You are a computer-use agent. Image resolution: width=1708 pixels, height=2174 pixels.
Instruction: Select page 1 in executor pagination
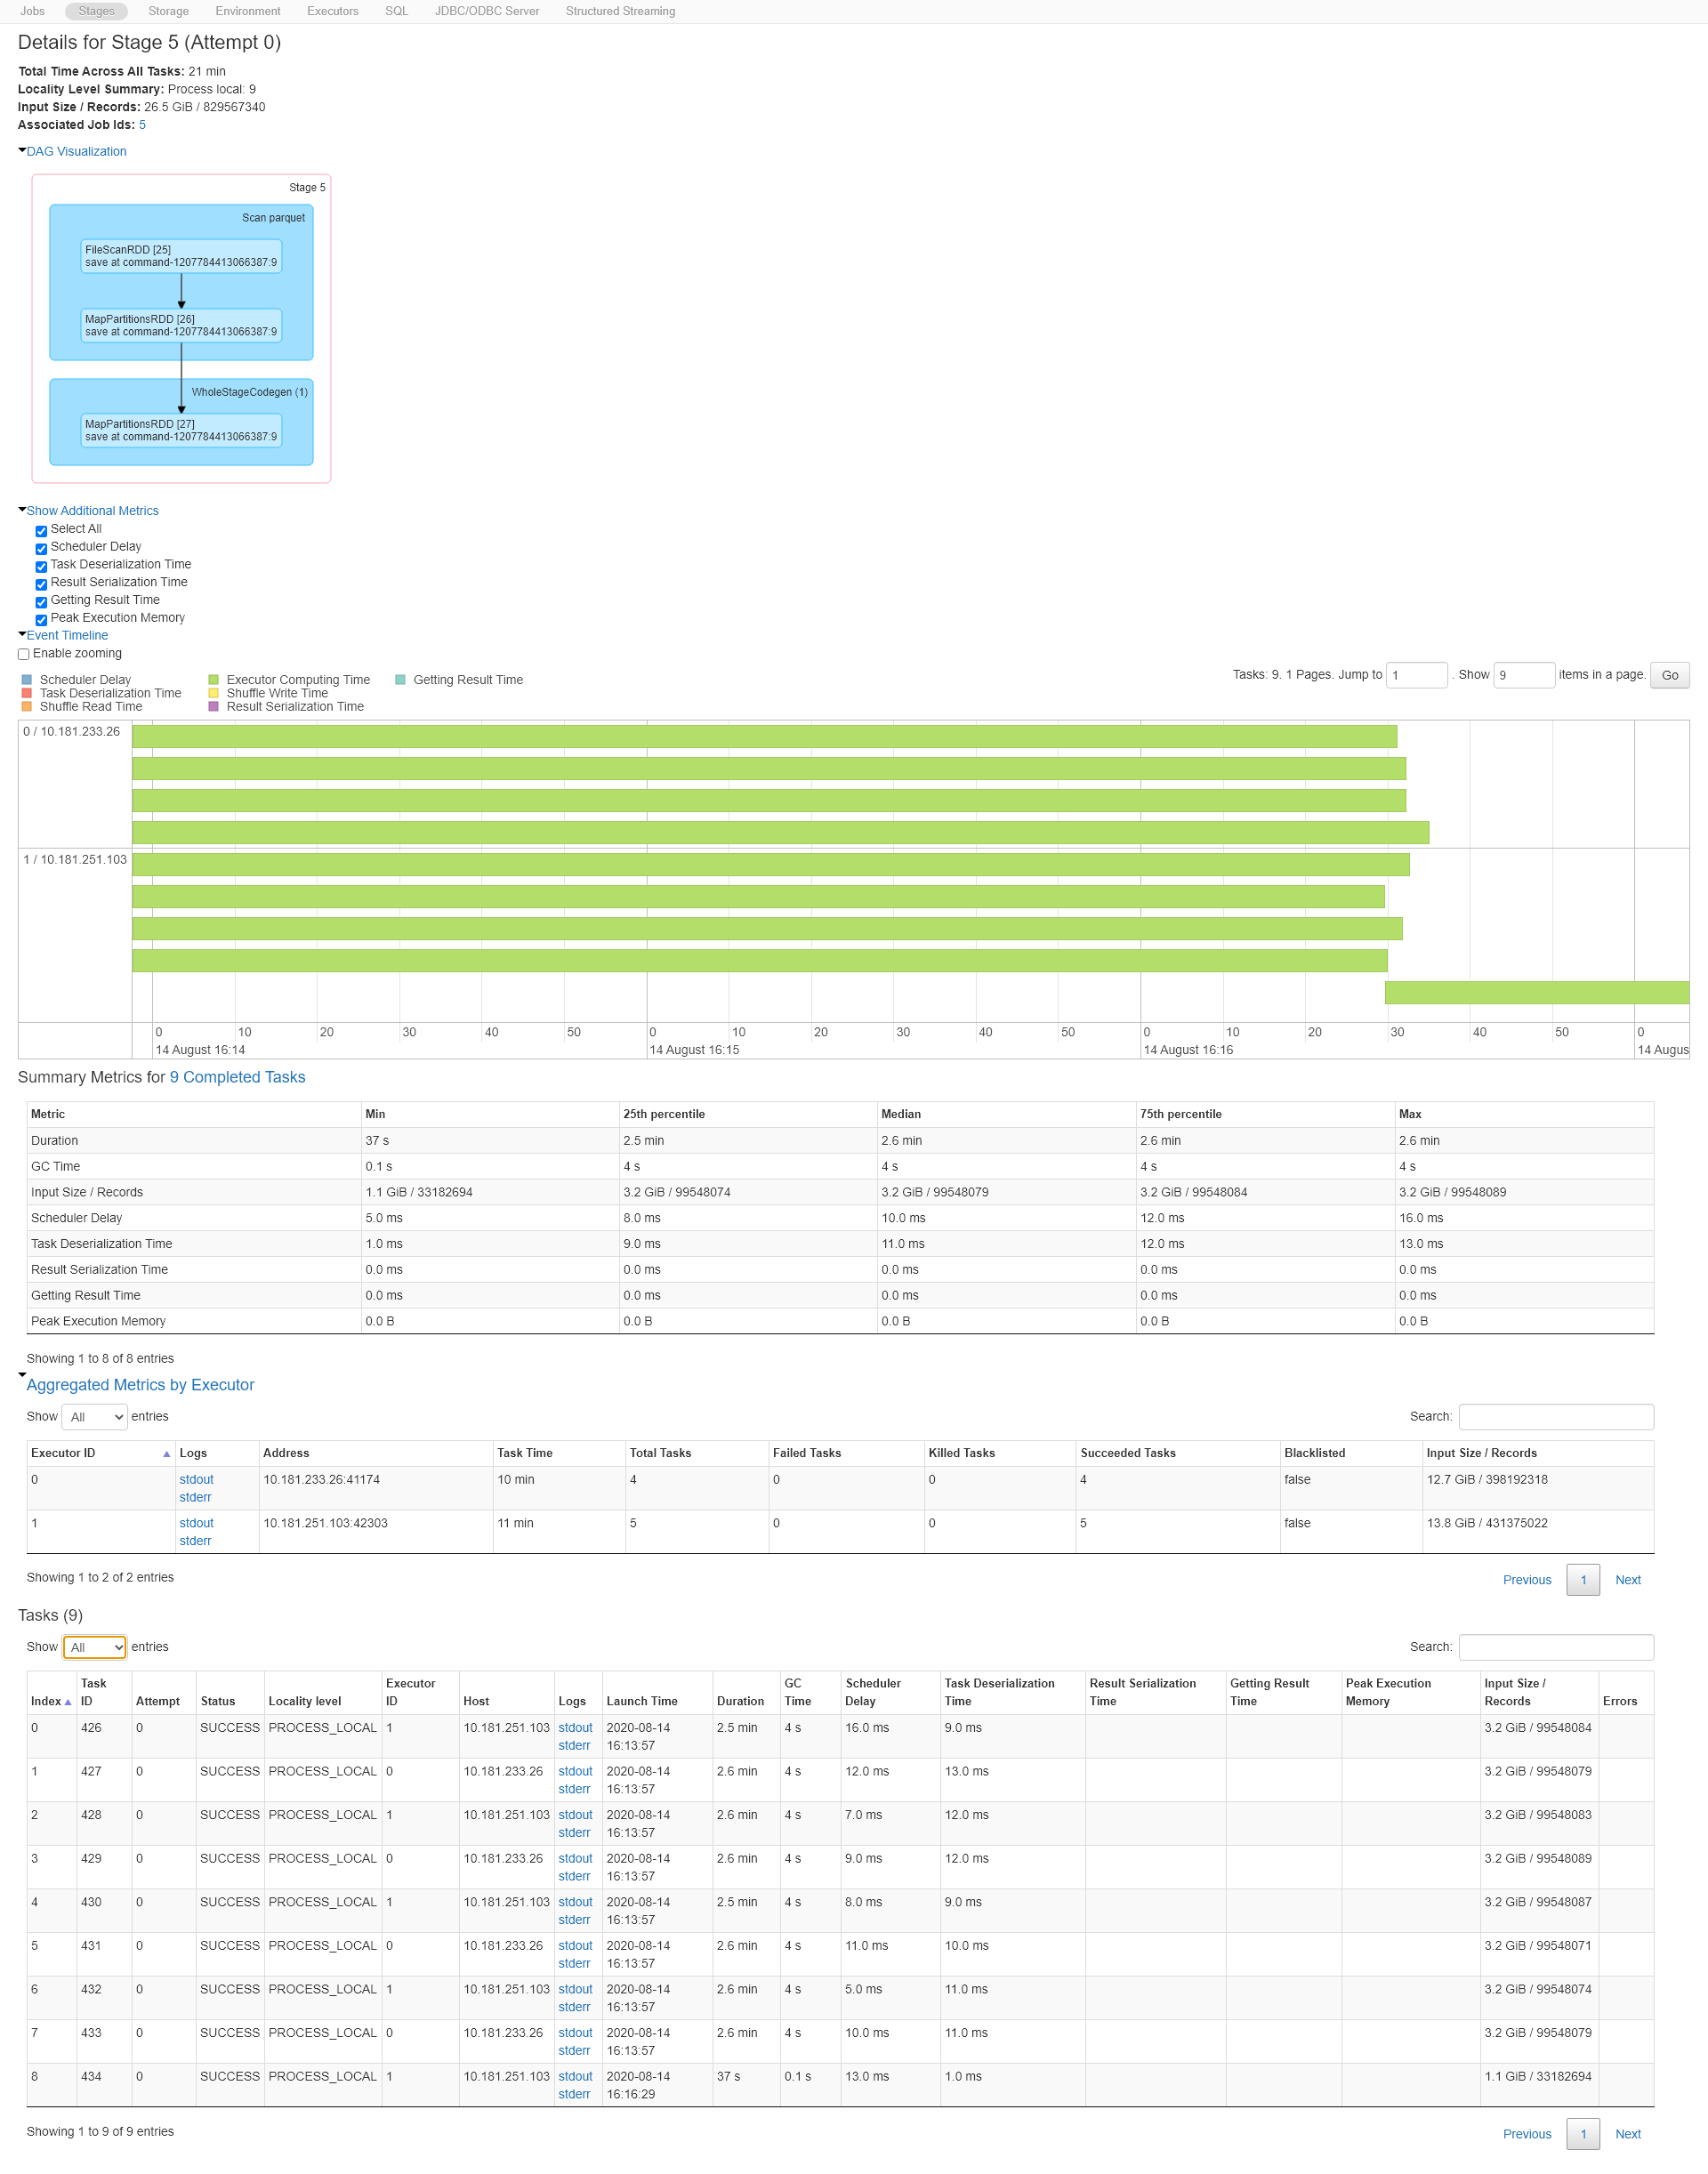coord(1583,1580)
